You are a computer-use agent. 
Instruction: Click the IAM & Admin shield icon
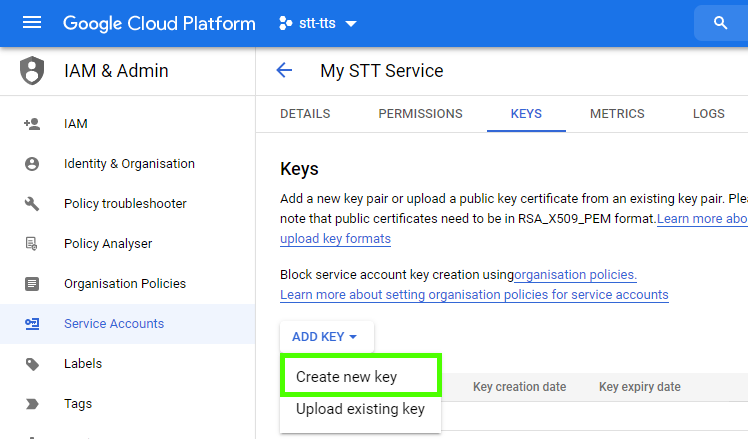[x=32, y=71]
